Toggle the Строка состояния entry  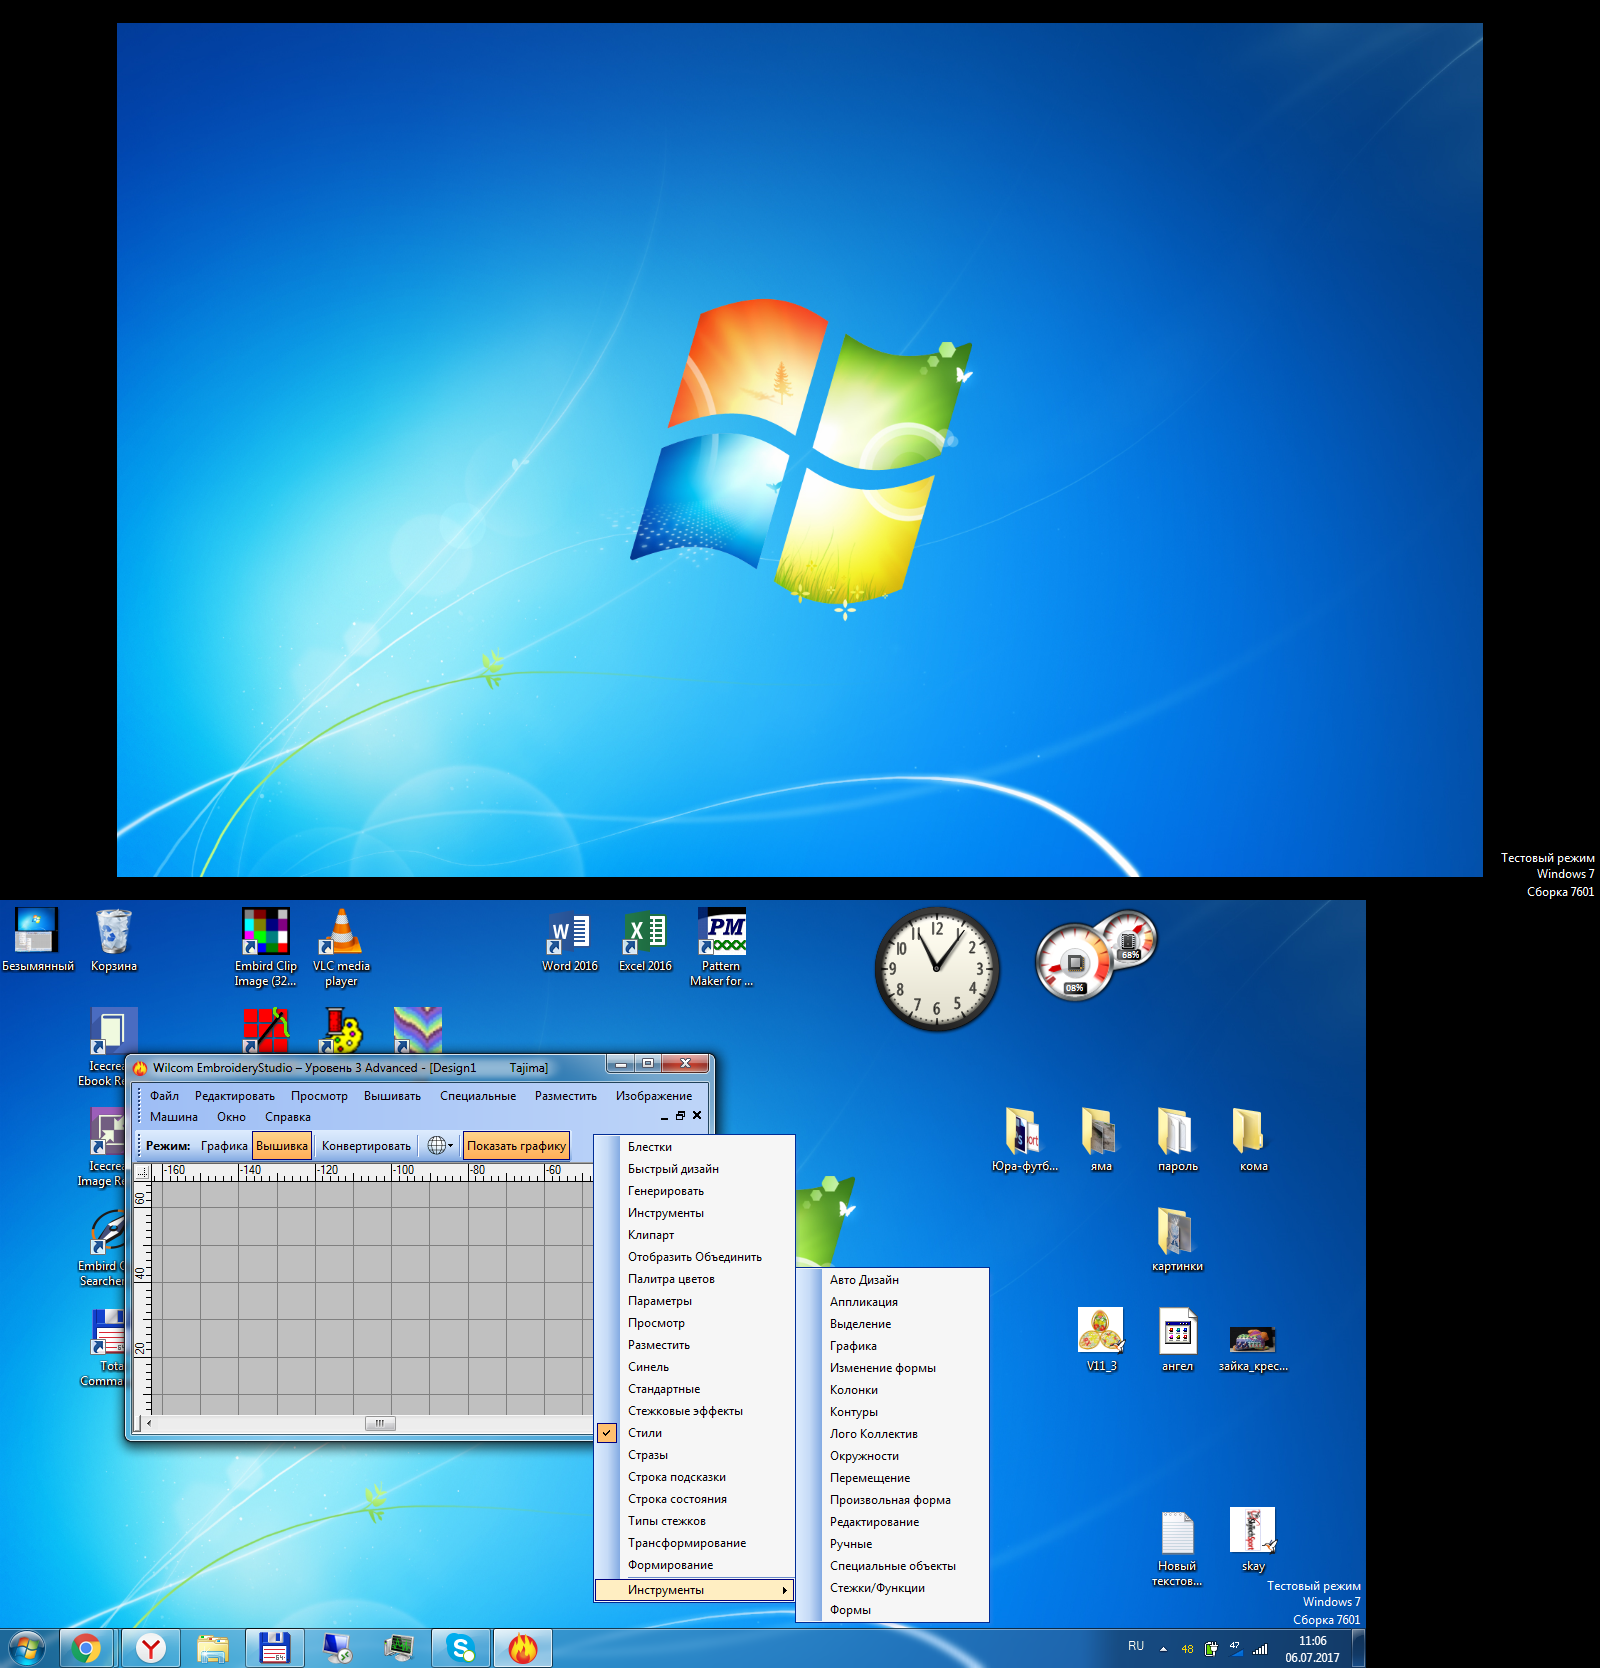[x=695, y=1499]
